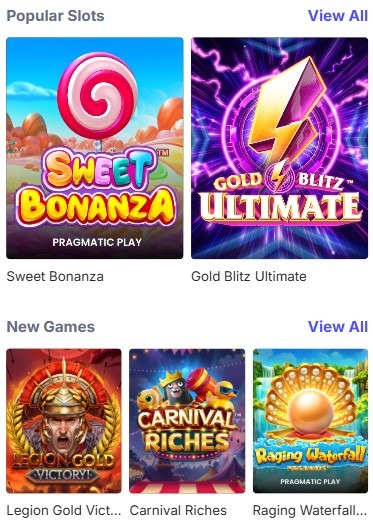Click the Gold Blitz Ultimate title text
This screenshot has height=526, width=373.
tap(249, 277)
